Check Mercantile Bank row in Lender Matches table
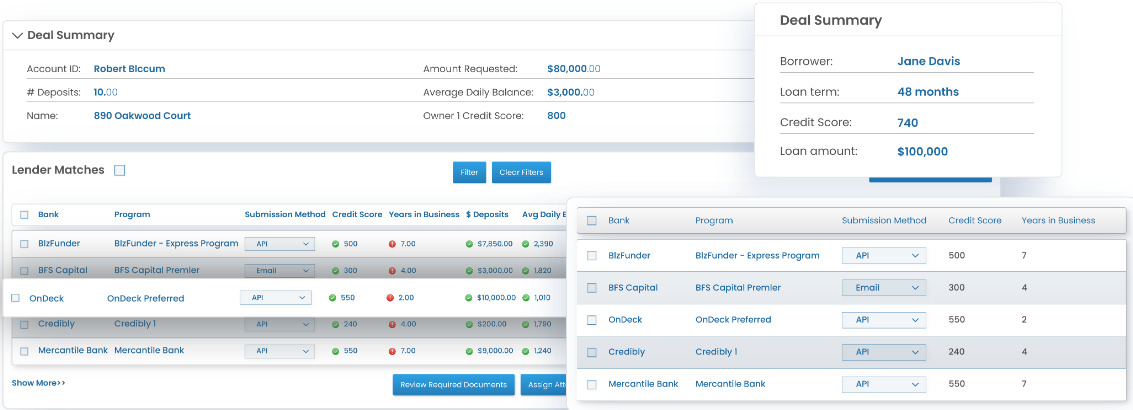Viewport: 1133px width, 410px height. point(24,351)
